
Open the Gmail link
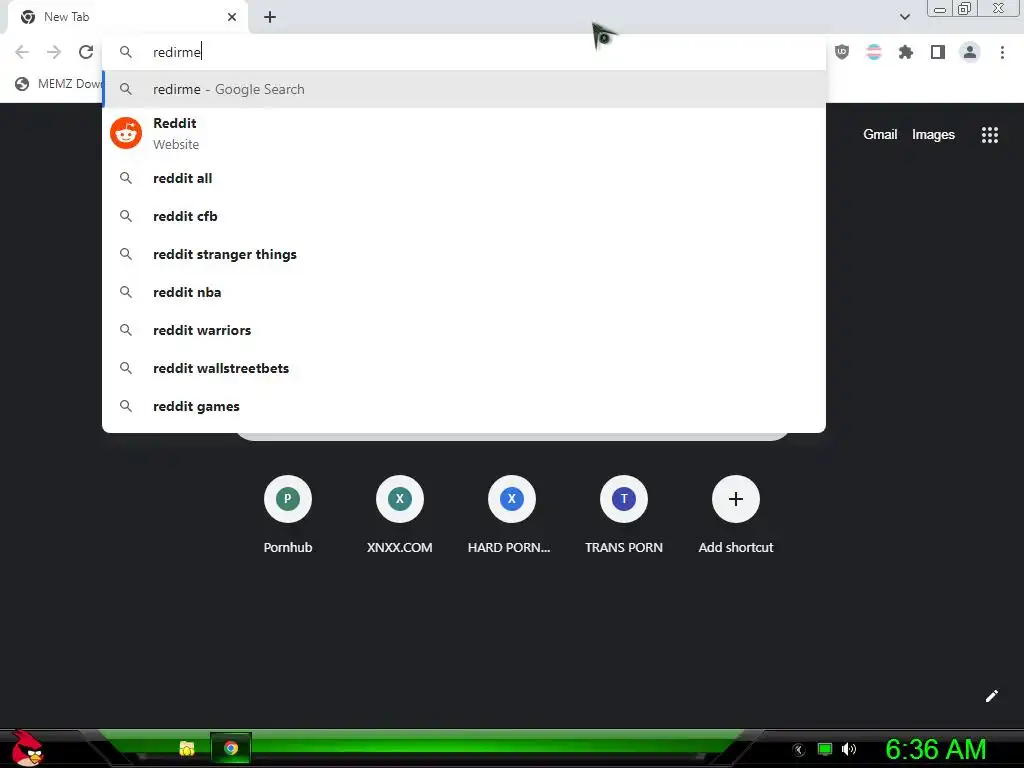(x=880, y=135)
